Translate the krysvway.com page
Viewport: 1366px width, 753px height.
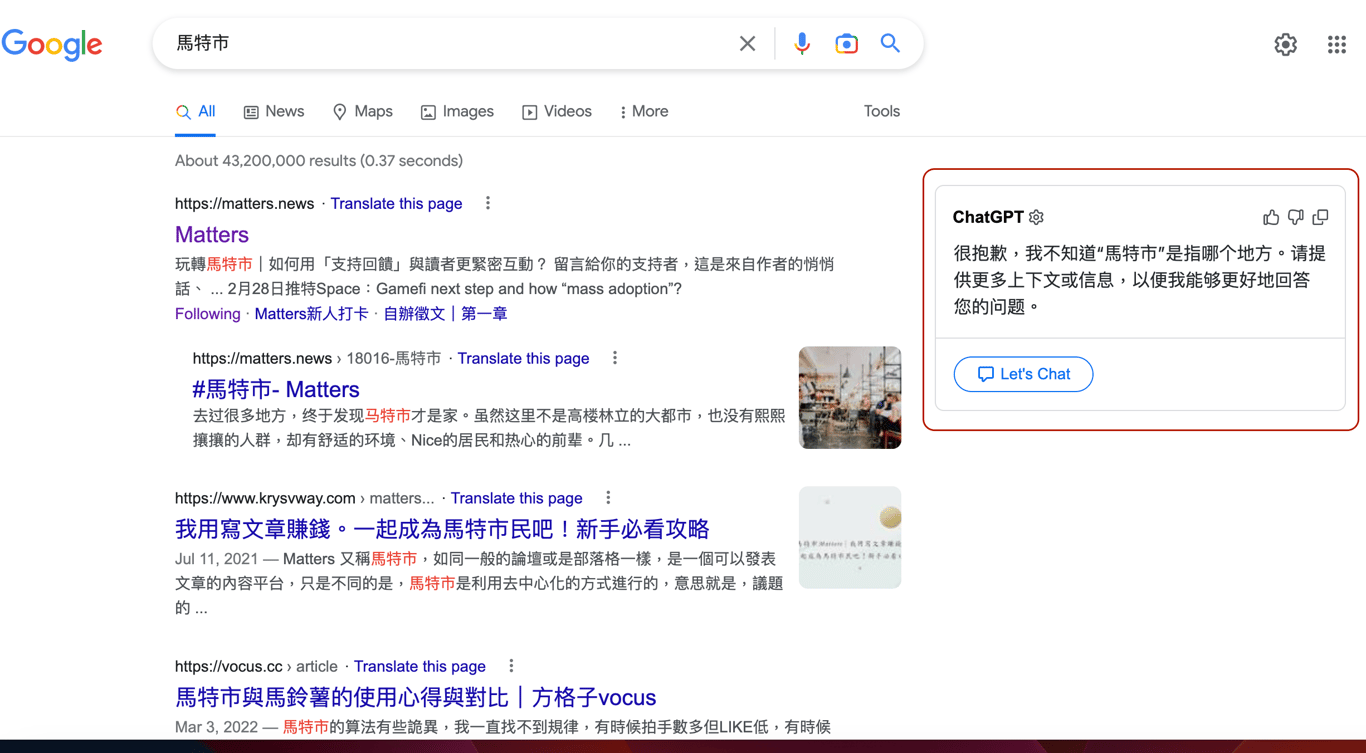coord(516,497)
